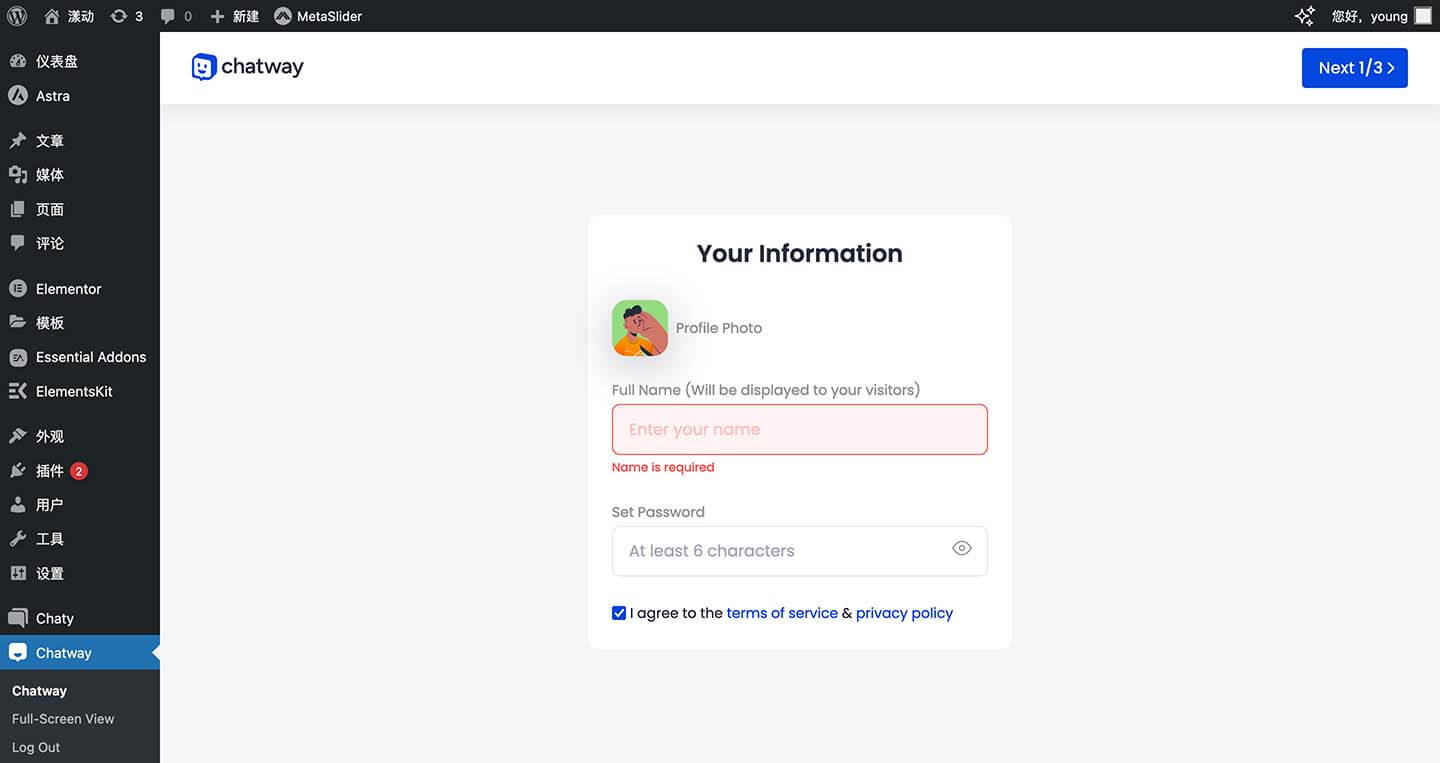Open the comments bubble icon in admin bar
Image resolution: width=1440 pixels, height=763 pixels.
coord(167,16)
